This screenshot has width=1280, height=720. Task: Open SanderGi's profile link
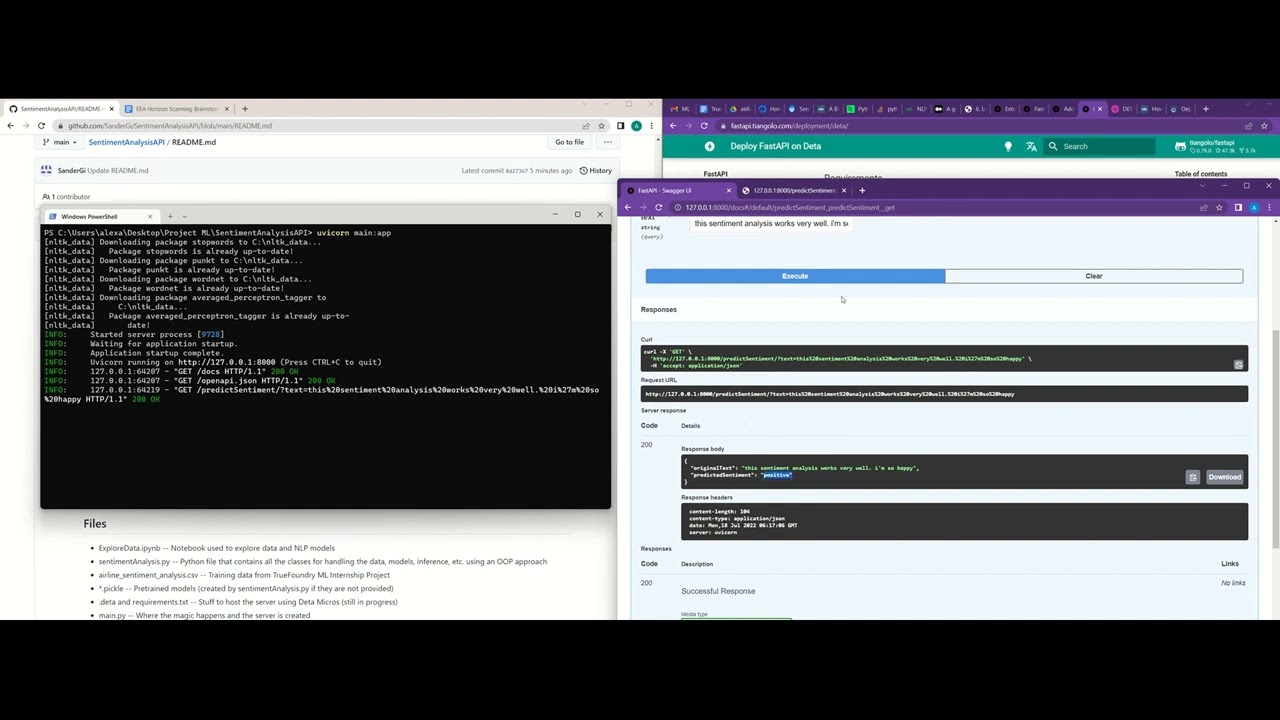click(71, 171)
